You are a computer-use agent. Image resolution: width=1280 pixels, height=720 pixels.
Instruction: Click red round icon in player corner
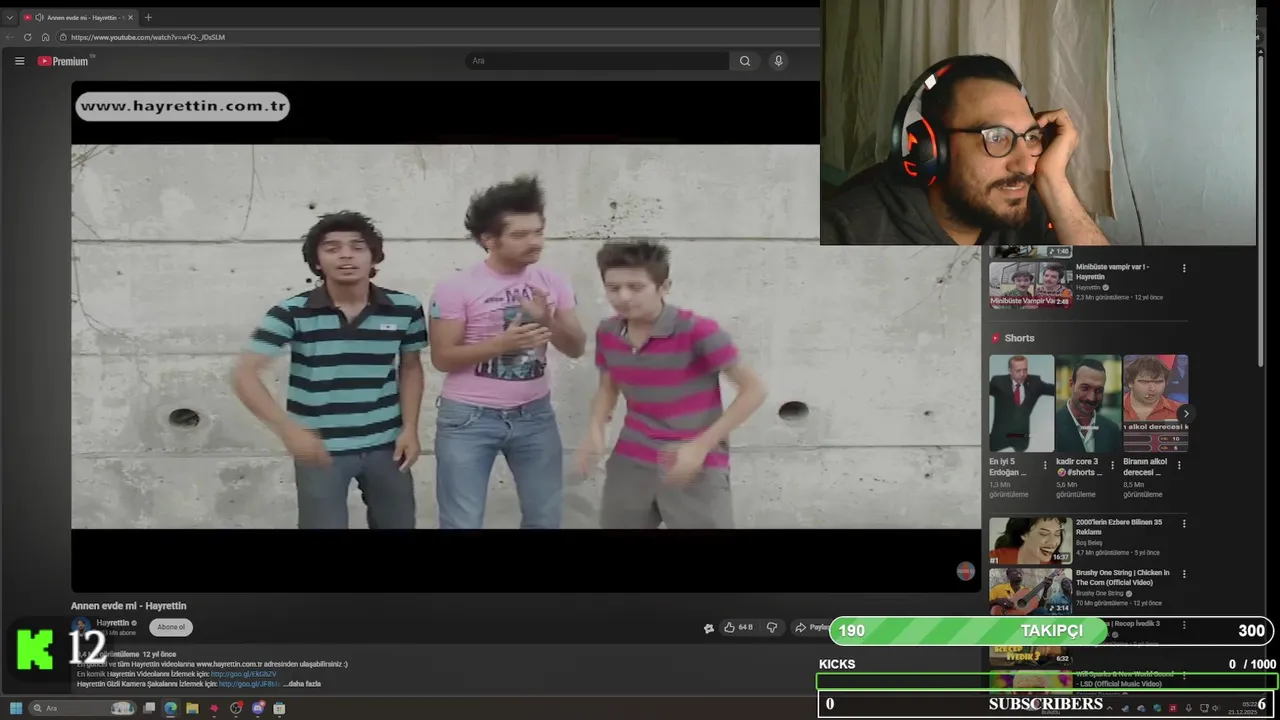tap(965, 570)
